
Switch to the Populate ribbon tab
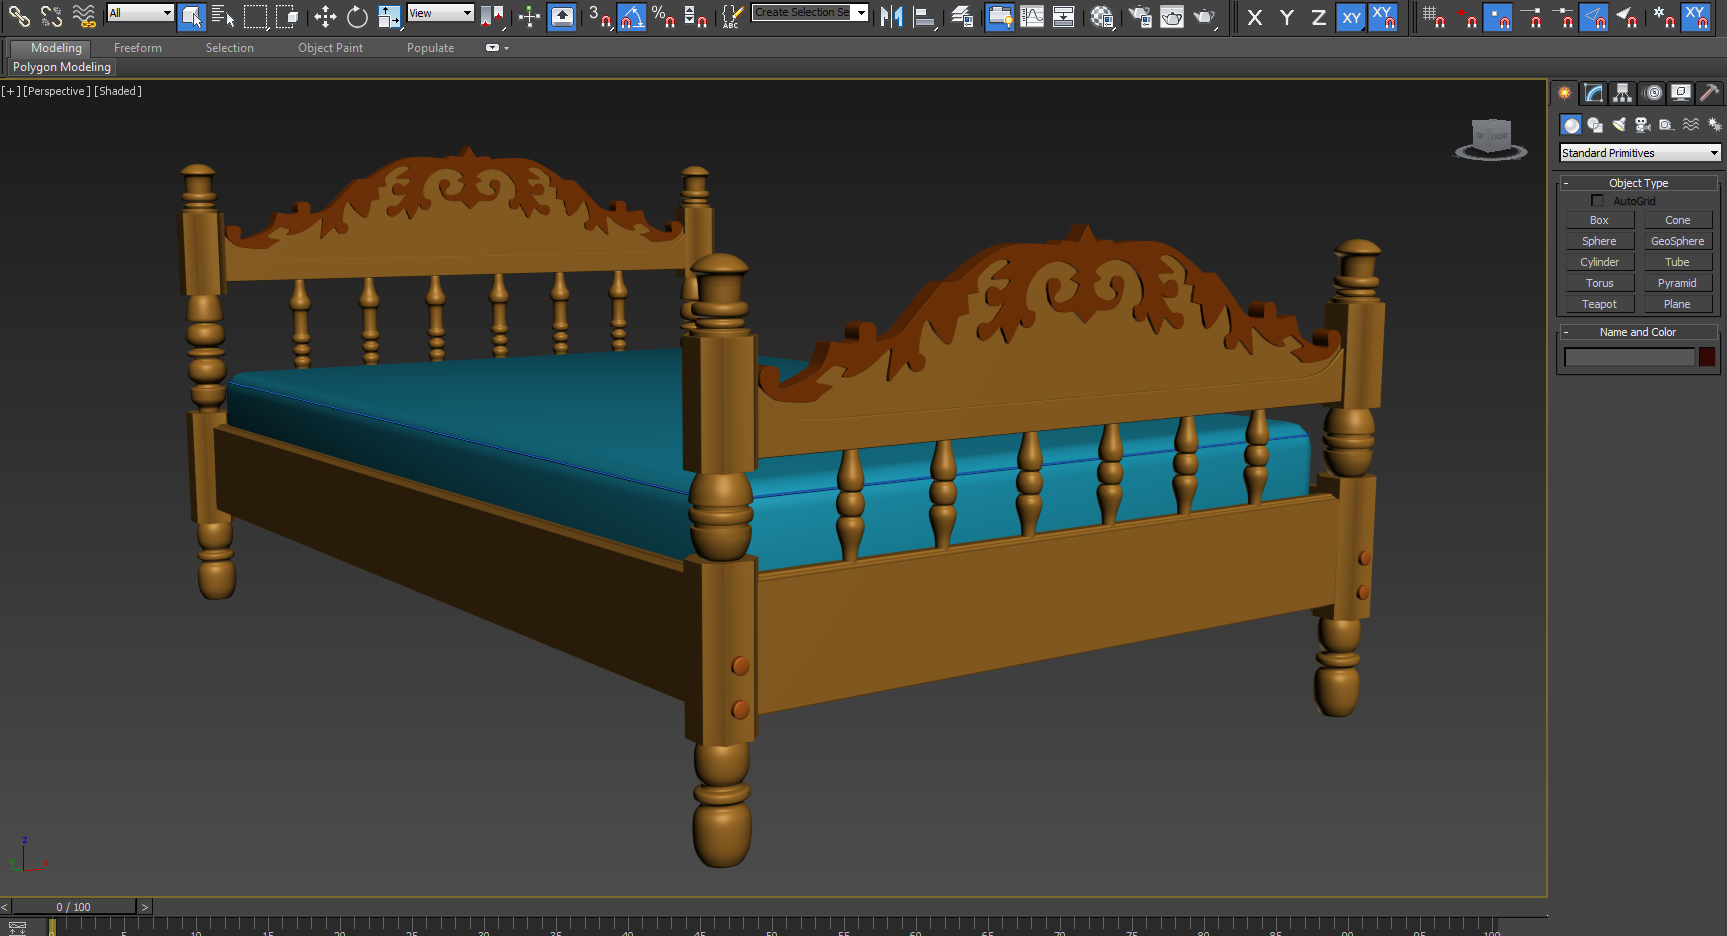point(430,48)
